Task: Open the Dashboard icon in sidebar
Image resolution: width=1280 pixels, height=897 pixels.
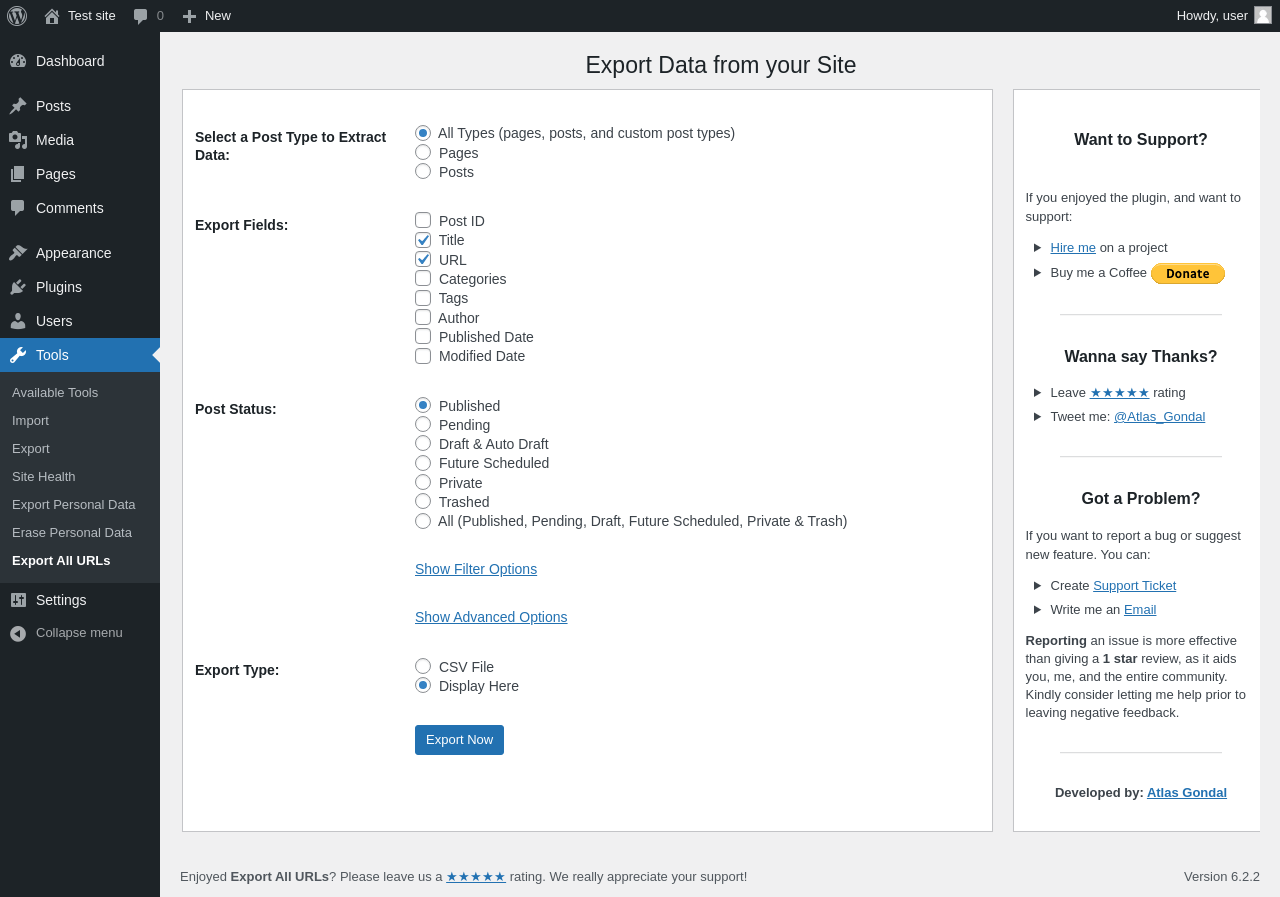Action: click(18, 61)
